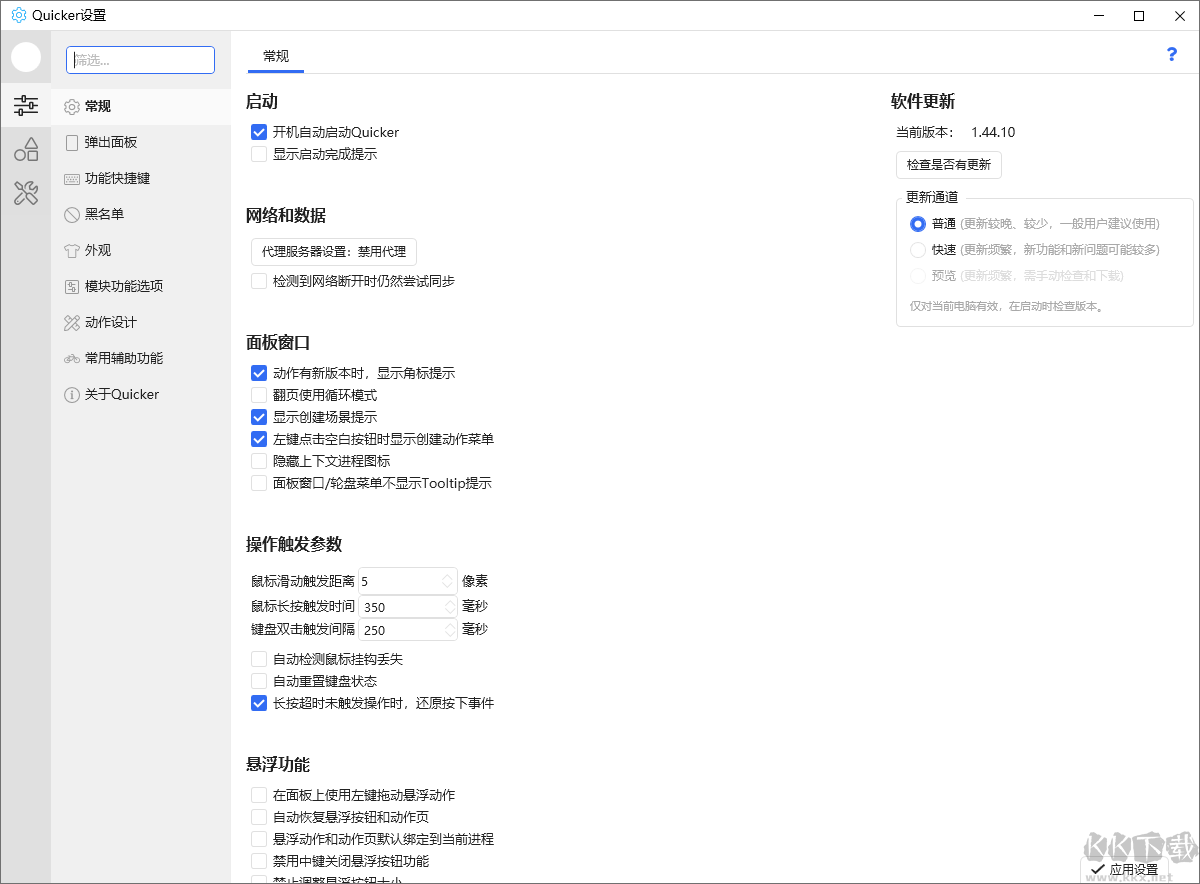This screenshot has width=1200, height=884.
Task: Click the keyboard icon beside 功能快捷键
Action: point(72,178)
